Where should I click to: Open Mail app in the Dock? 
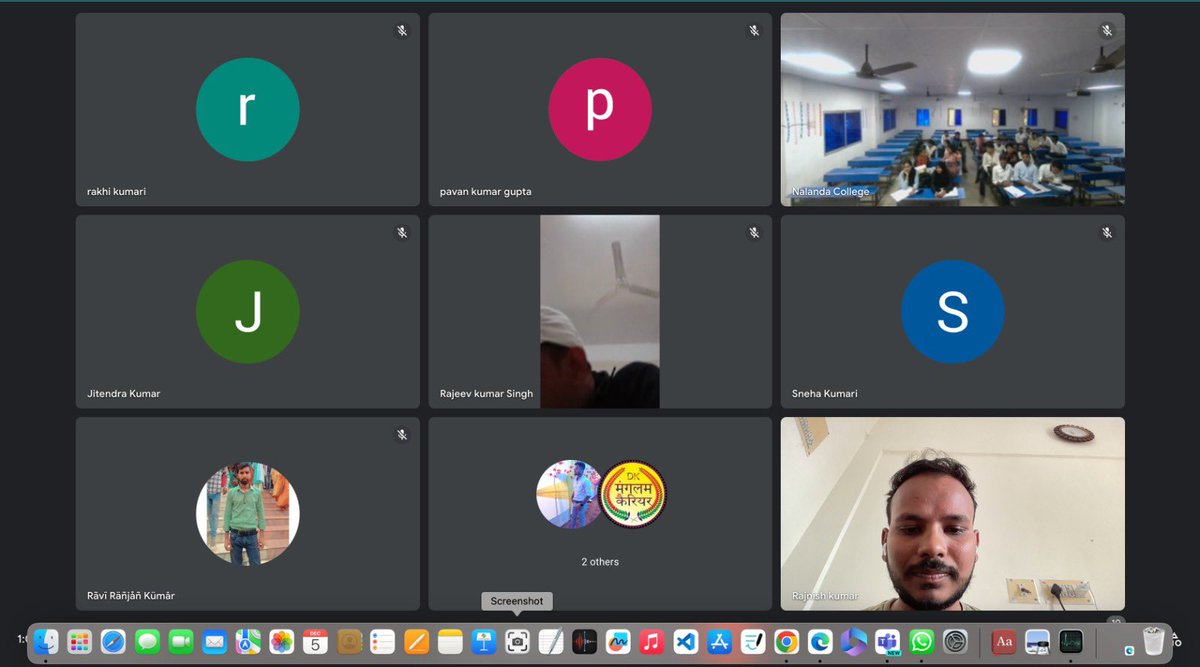coord(214,641)
